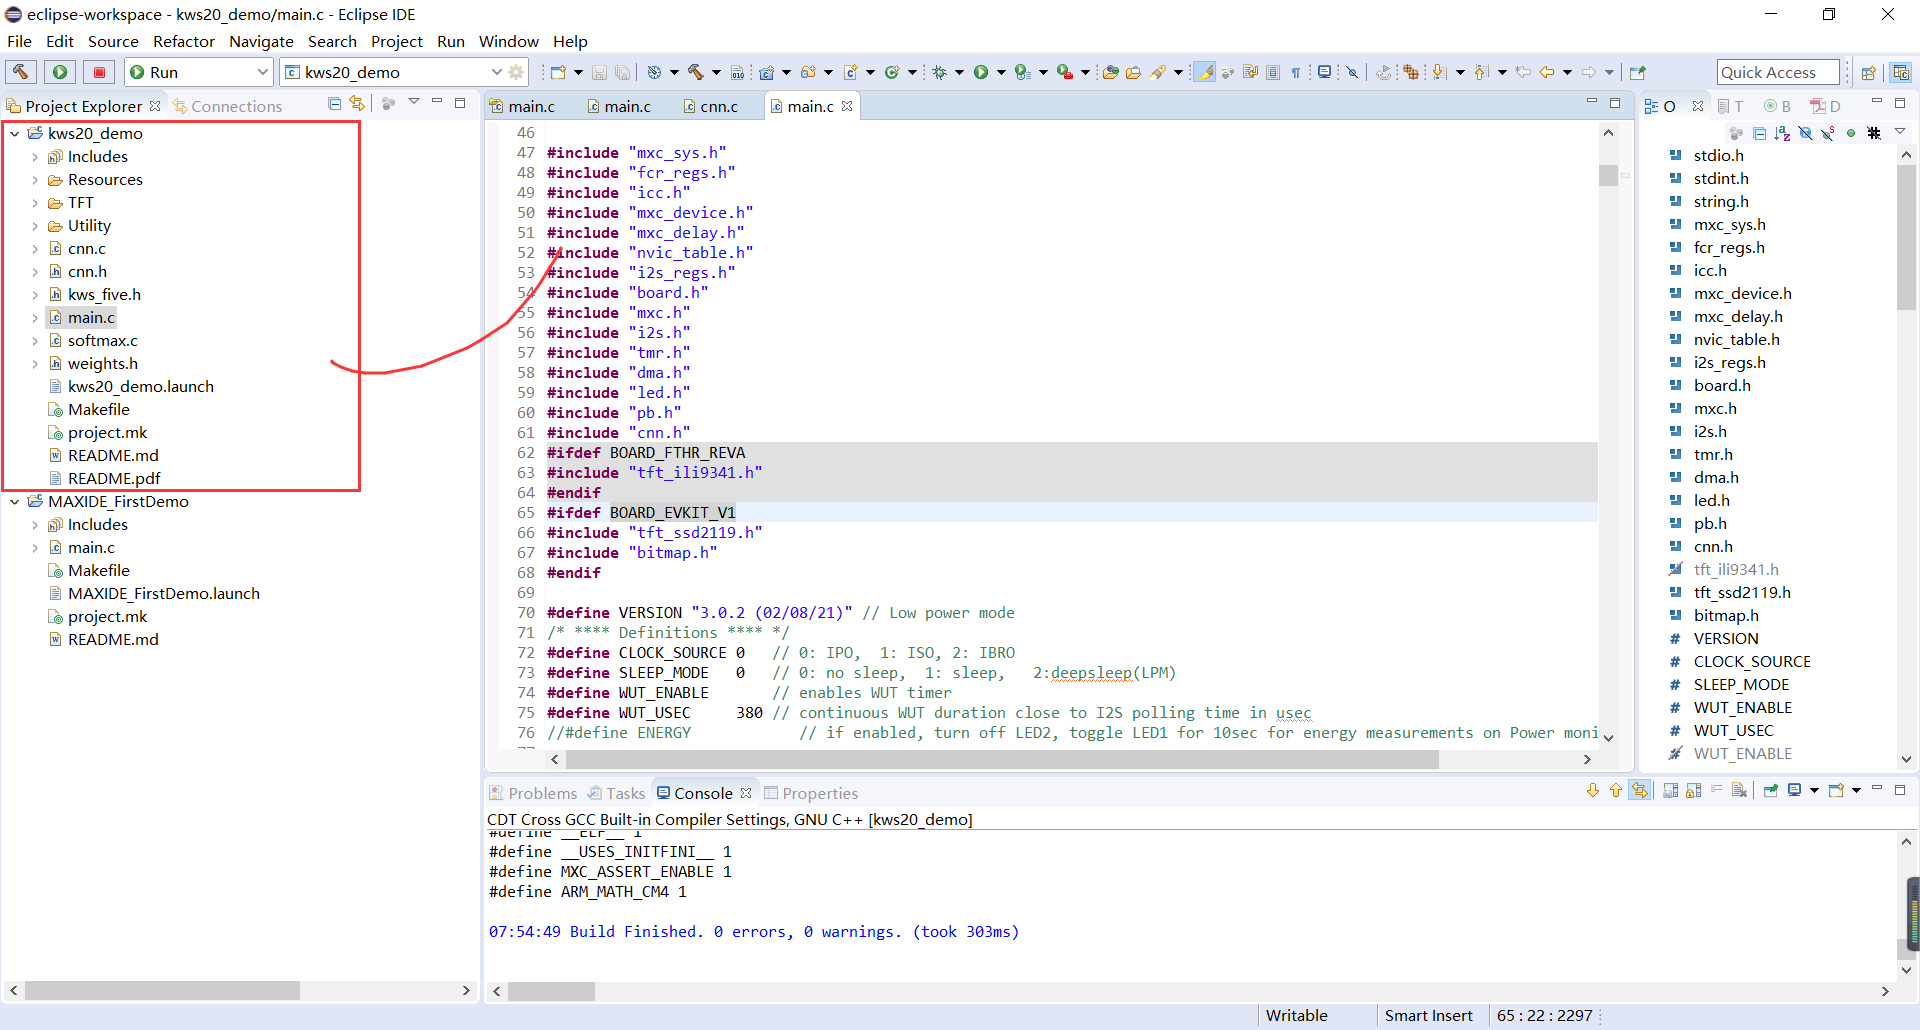Click inside the Quick Access field
This screenshot has height=1030, width=1920.
[1778, 72]
